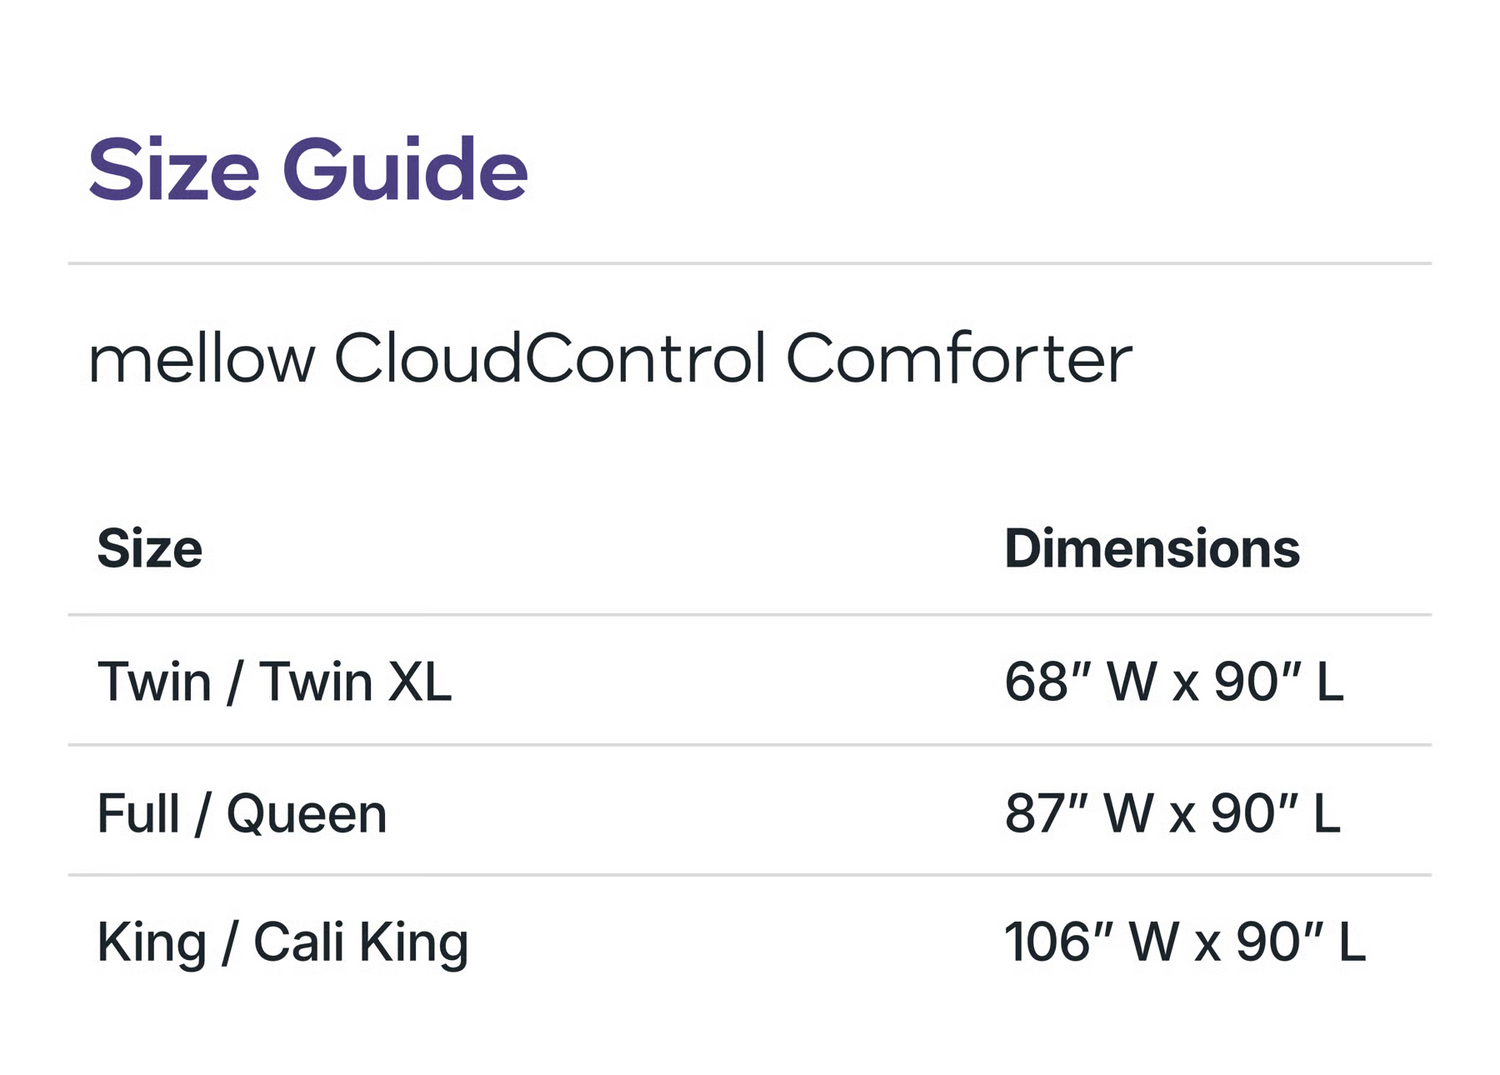The width and height of the screenshot is (1500, 1075).
Task: Click the 87″ W x 90″ L dimensions
Action: [1172, 813]
